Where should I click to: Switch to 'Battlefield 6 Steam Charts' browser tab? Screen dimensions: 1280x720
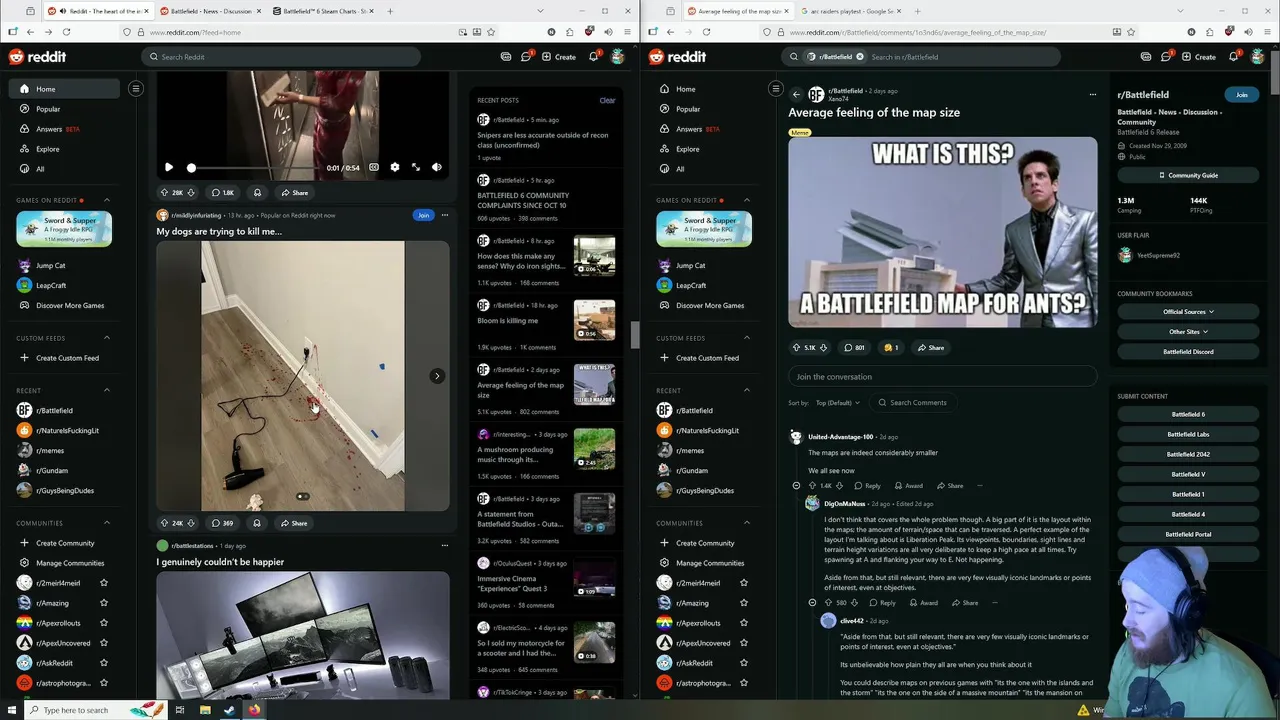pos(322,11)
